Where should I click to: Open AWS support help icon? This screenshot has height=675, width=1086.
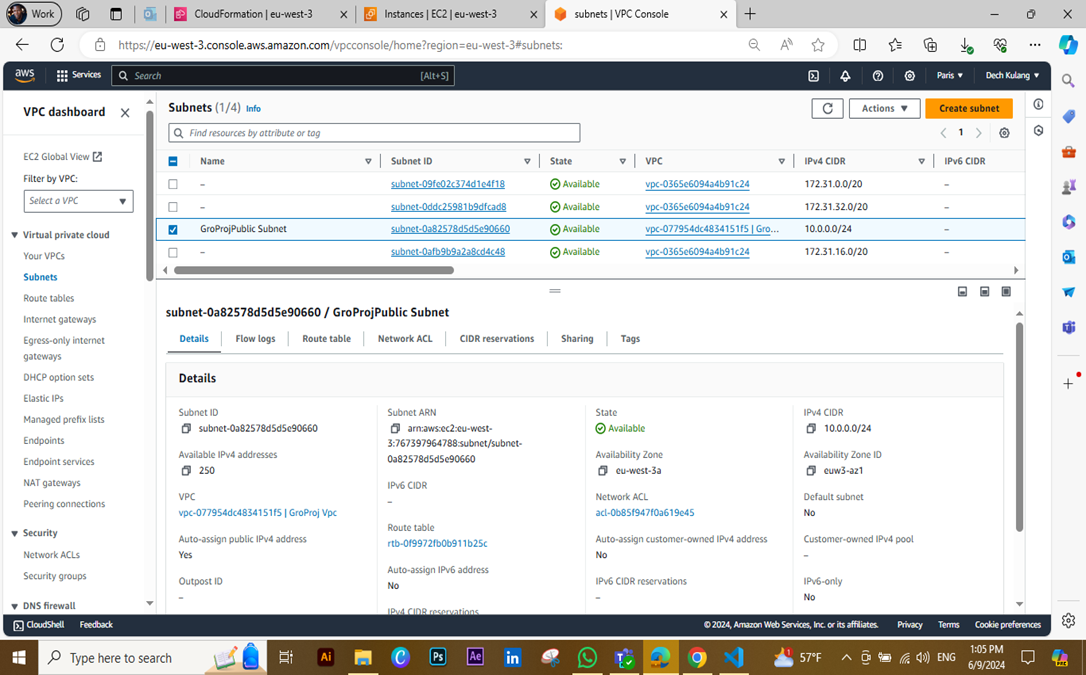878,75
